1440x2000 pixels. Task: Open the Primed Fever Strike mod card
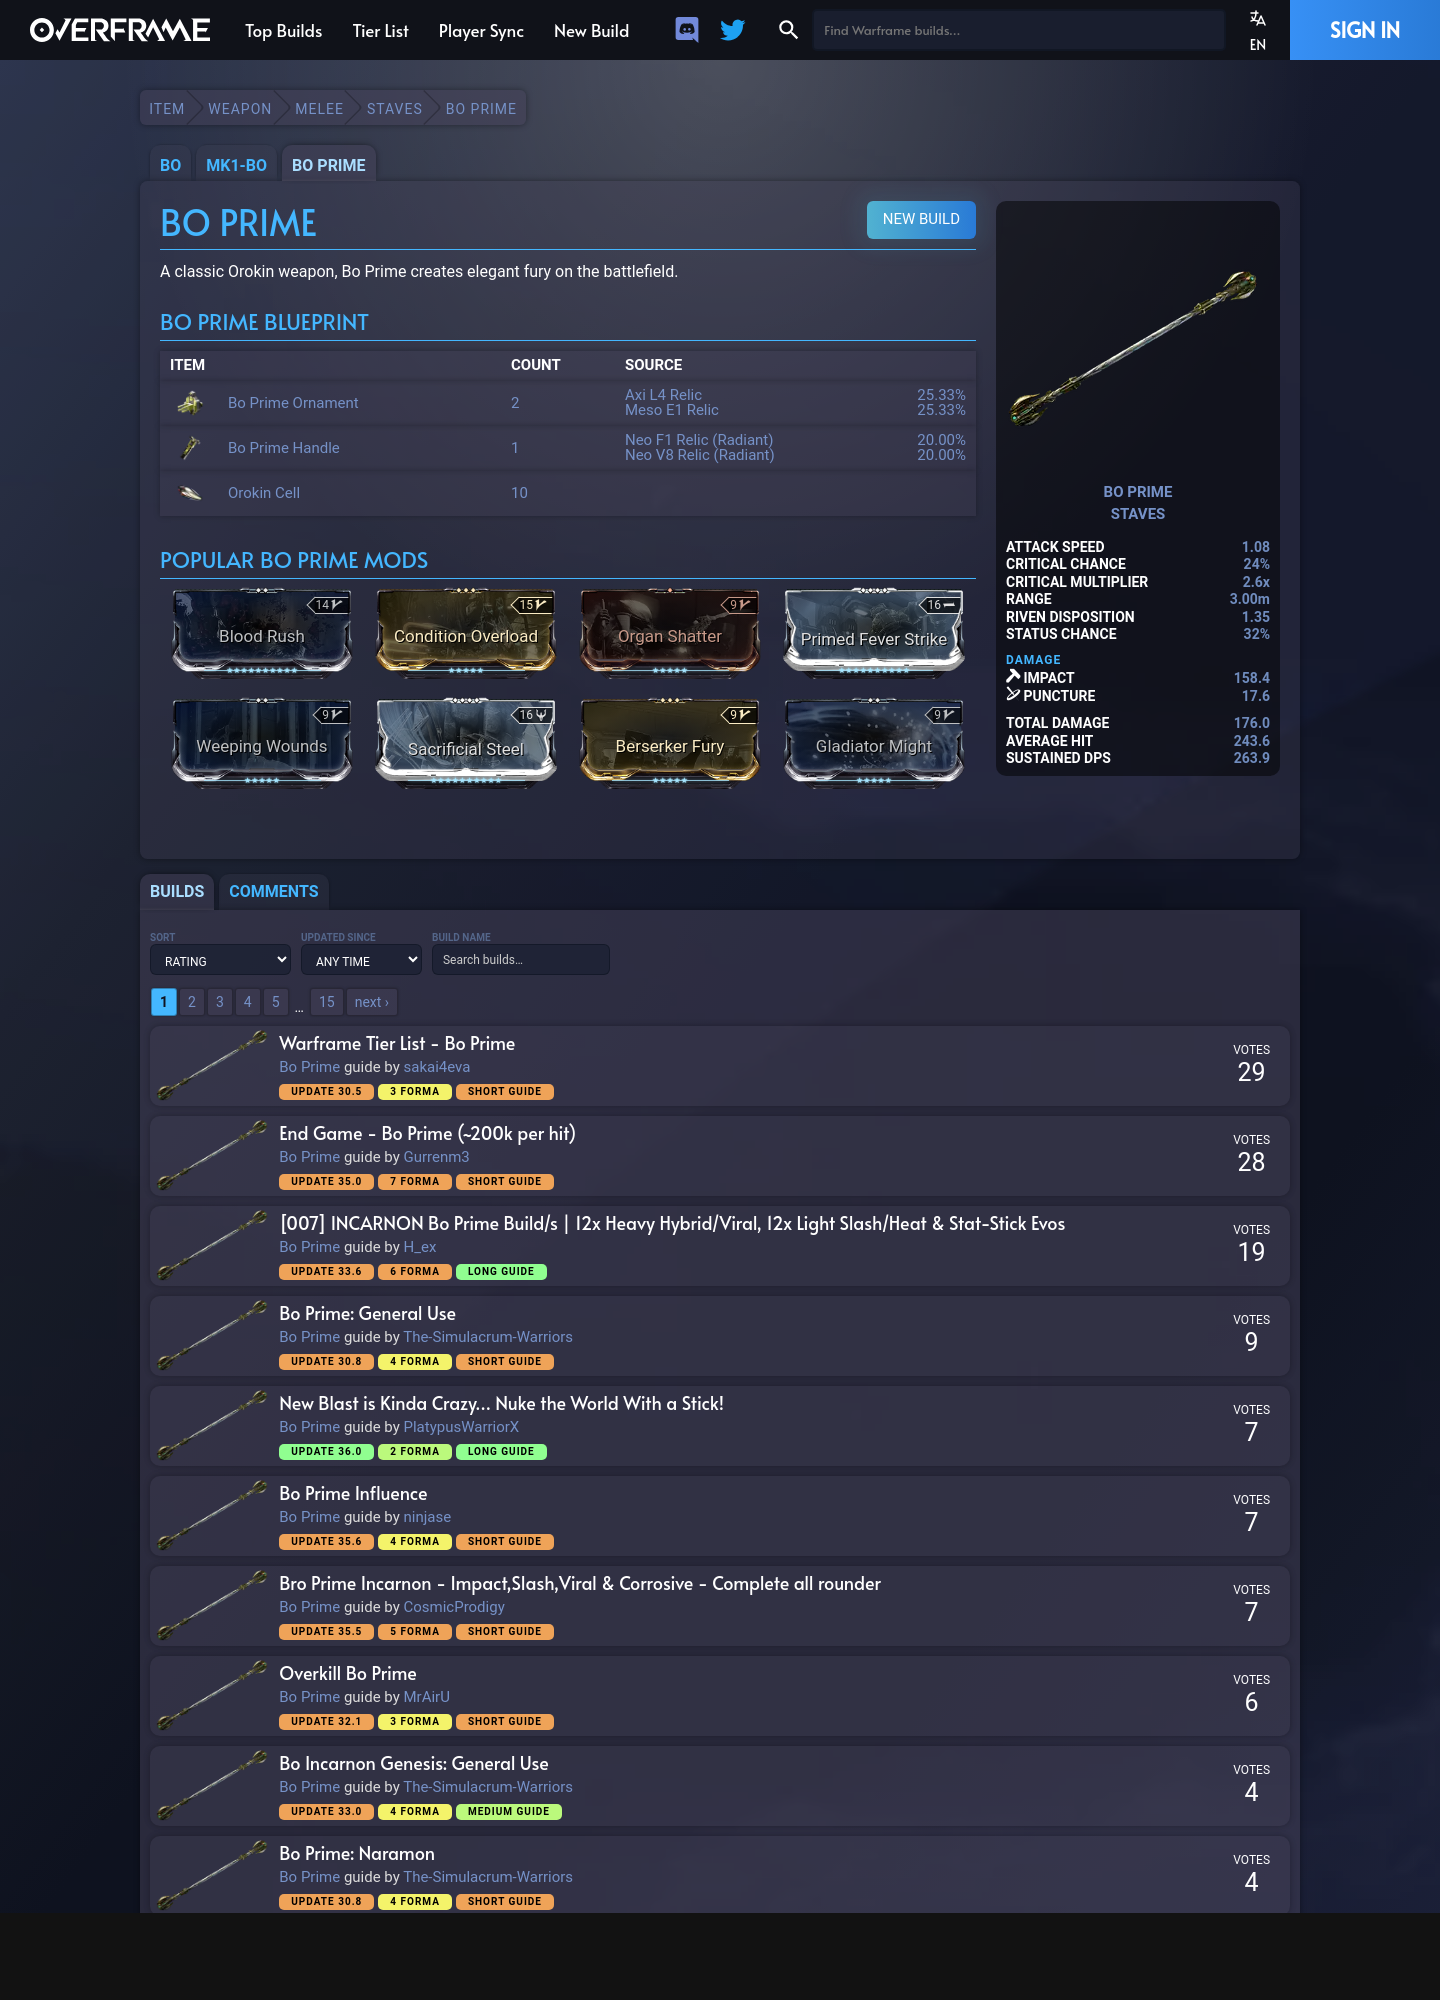click(874, 633)
